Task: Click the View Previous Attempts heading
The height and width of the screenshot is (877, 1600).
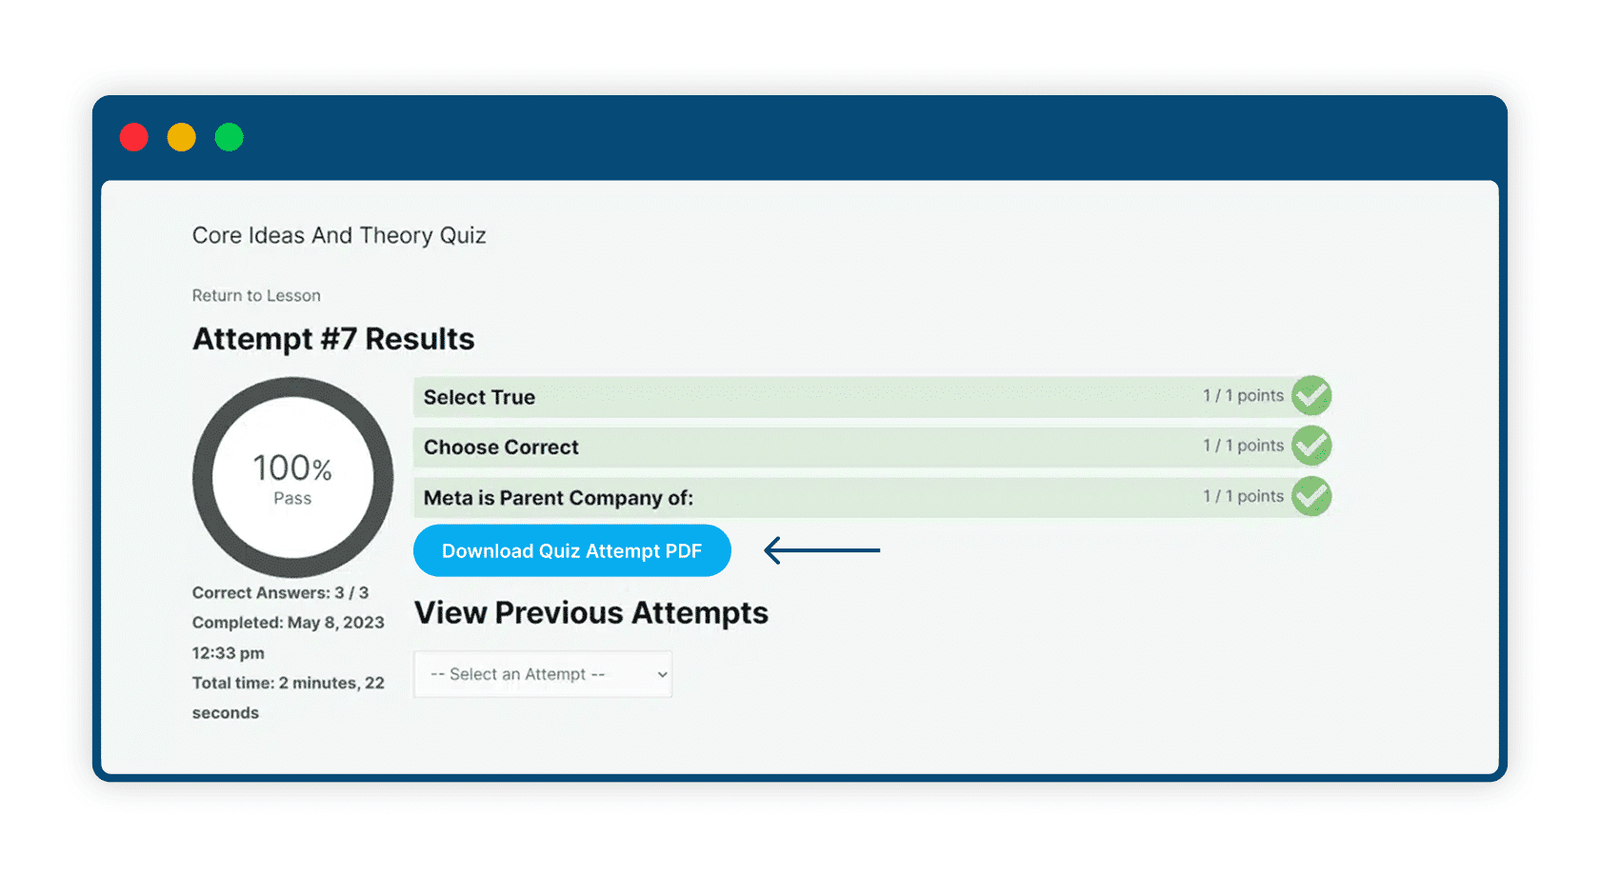Action: click(x=591, y=613)
